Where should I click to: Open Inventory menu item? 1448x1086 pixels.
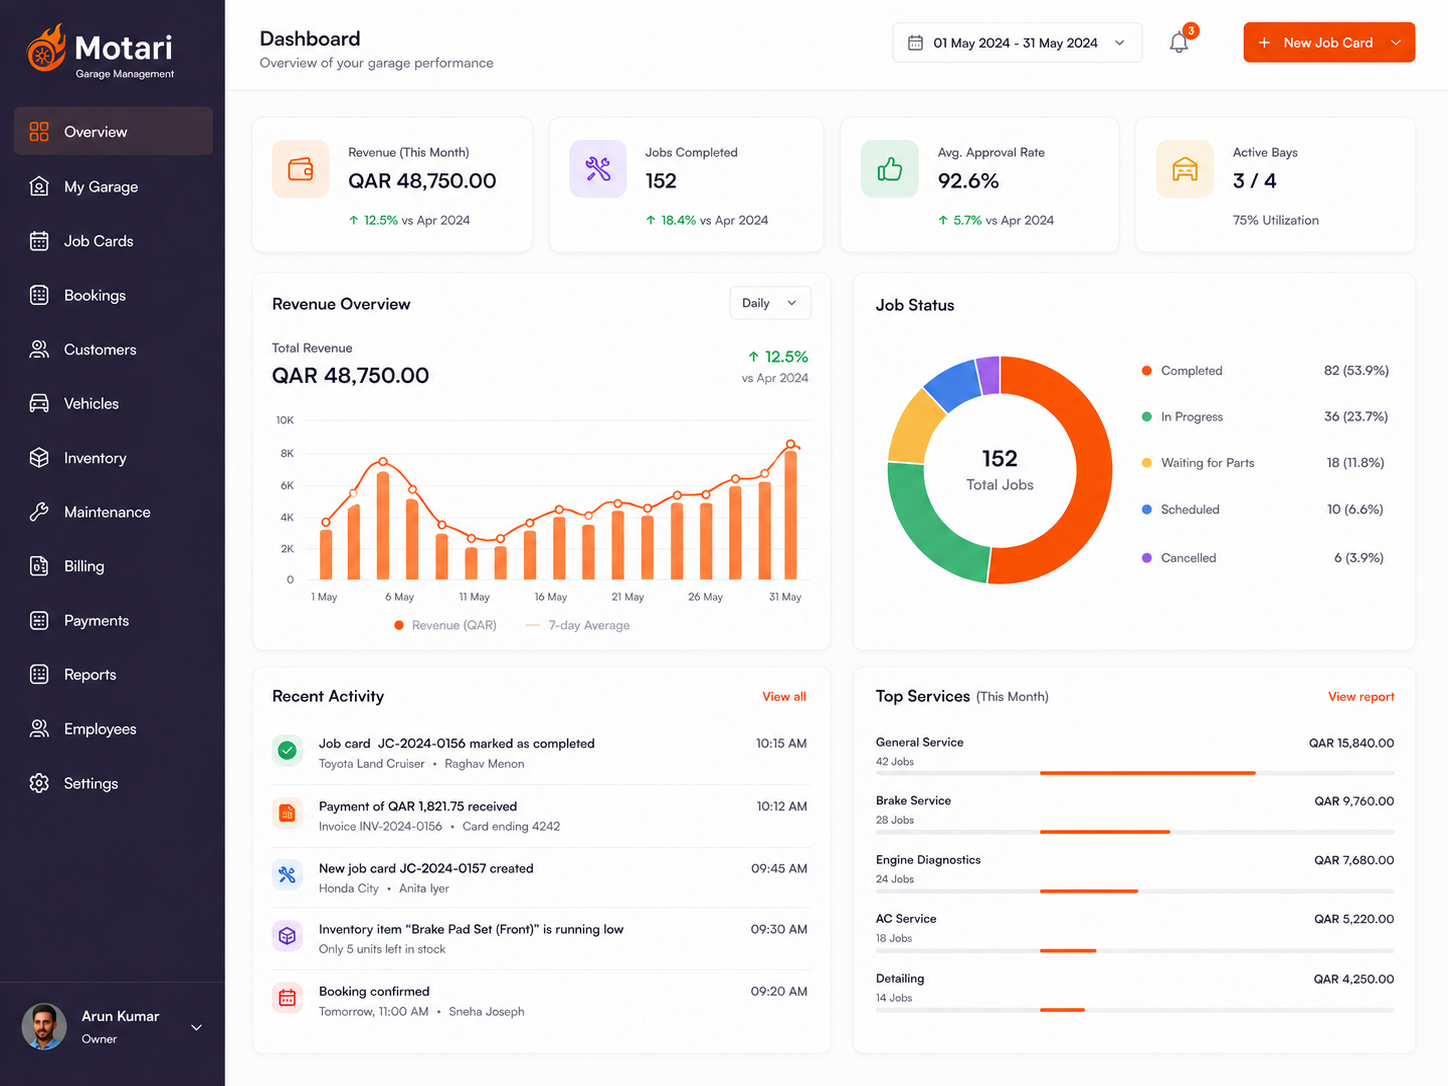[113, 458]
